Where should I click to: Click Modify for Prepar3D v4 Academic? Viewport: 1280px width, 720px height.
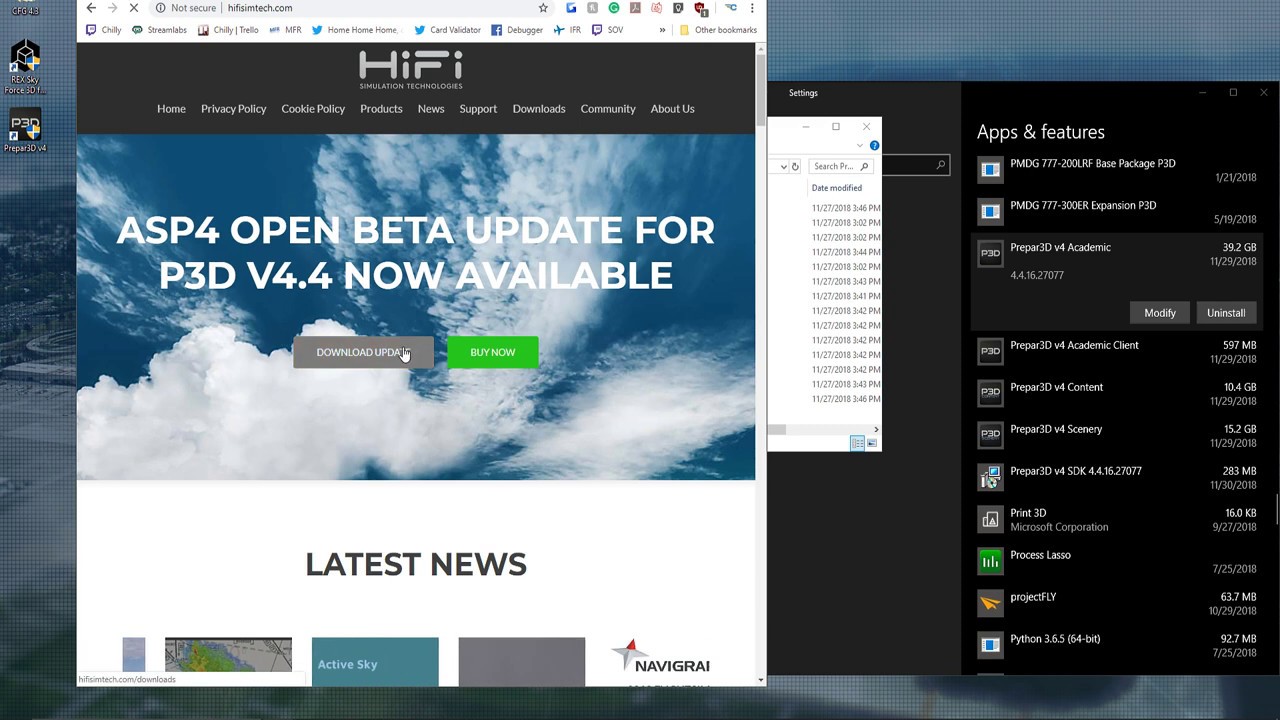pyautogui.click(x=1160, y=313)
